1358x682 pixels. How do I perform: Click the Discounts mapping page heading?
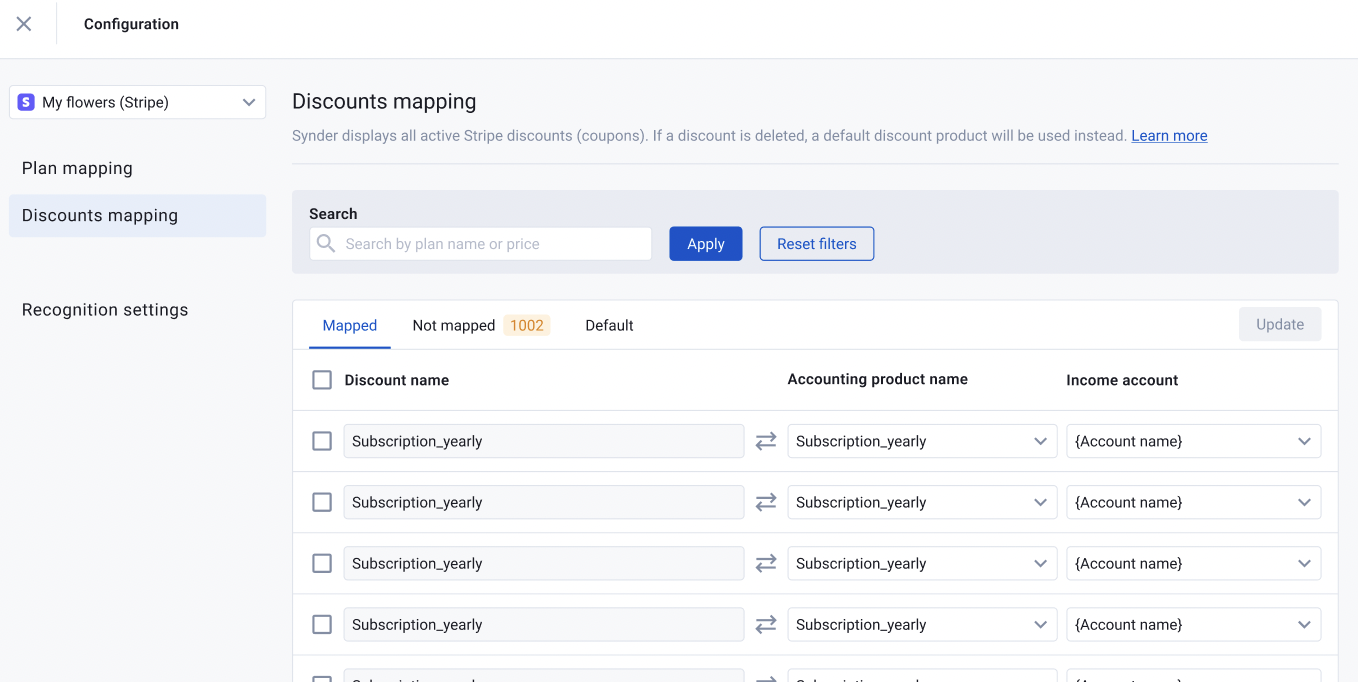[384, 101]
